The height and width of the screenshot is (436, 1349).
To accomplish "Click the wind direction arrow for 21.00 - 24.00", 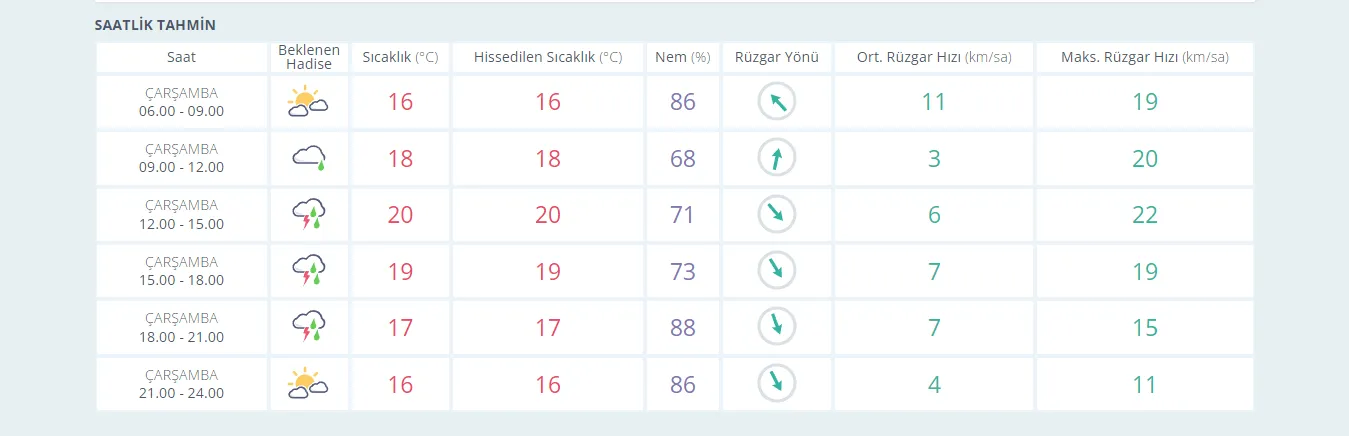I will 776,384.
